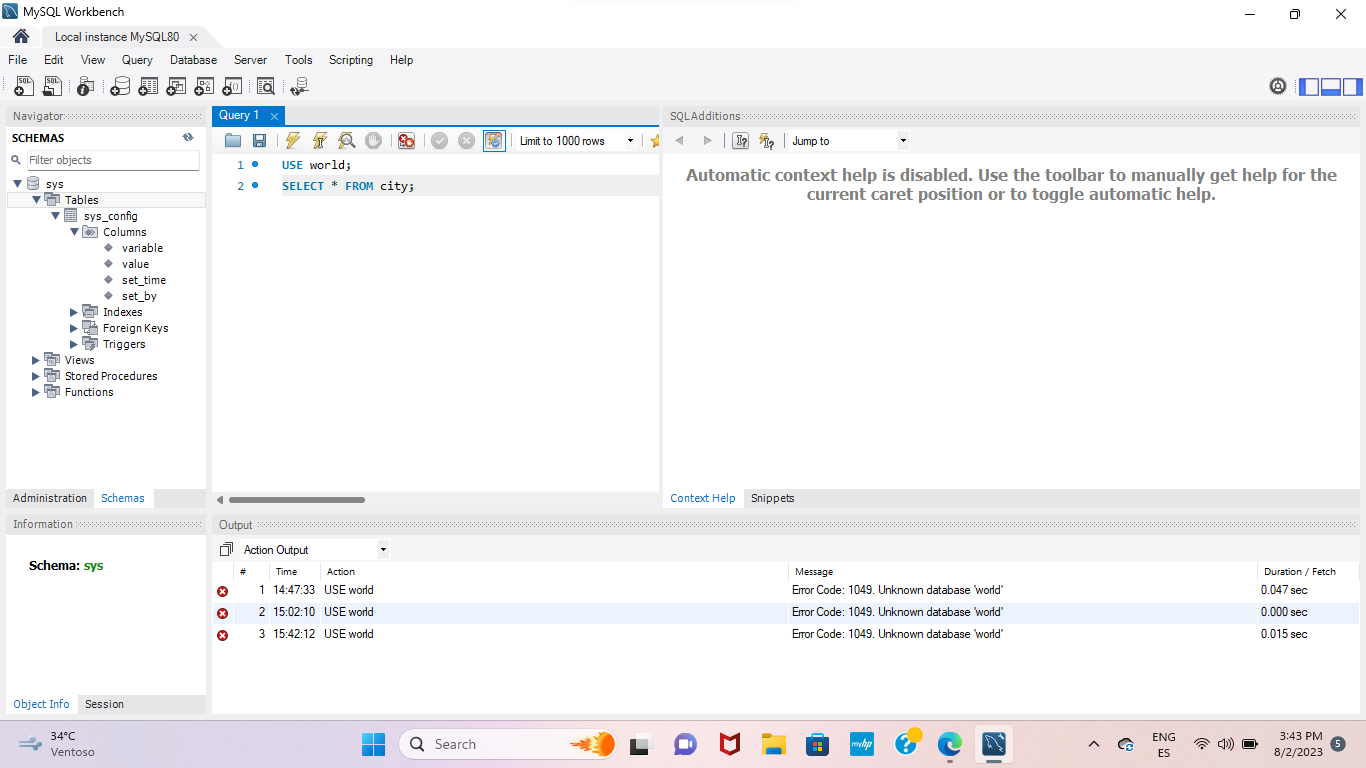Stop the running query icon
1366x768 pixels.
click(373, 141)
